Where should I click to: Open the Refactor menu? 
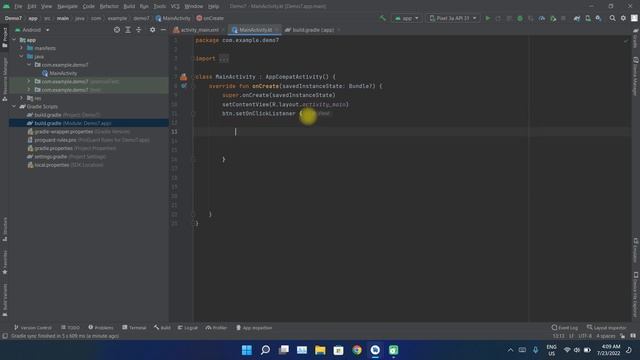click(109, 6)
